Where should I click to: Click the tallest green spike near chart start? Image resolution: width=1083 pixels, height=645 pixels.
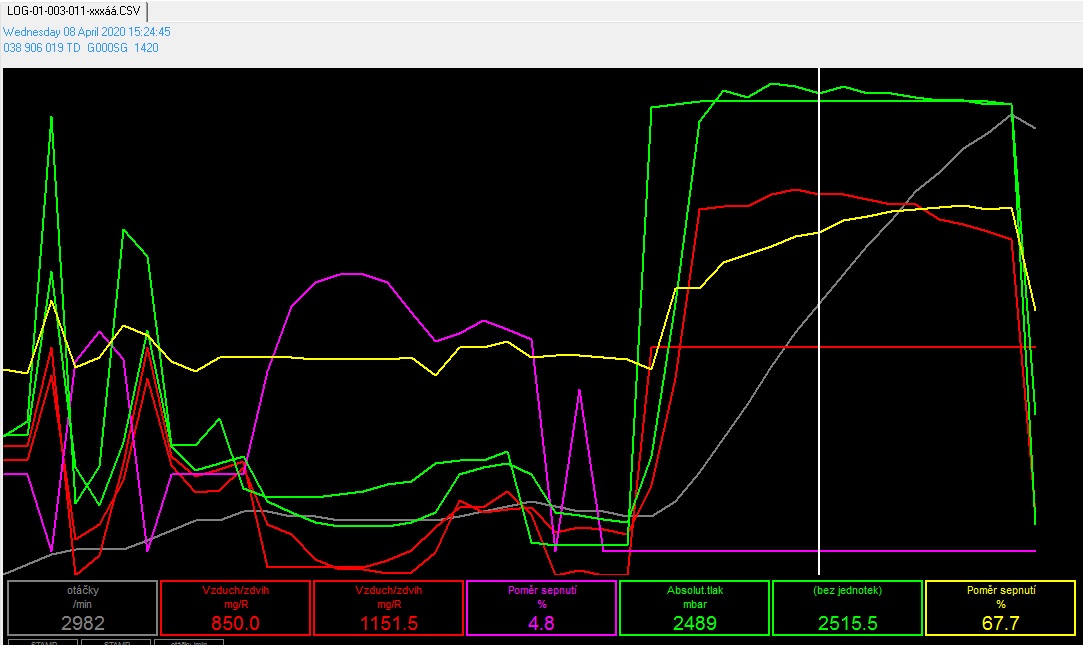(x=51, y=117)
